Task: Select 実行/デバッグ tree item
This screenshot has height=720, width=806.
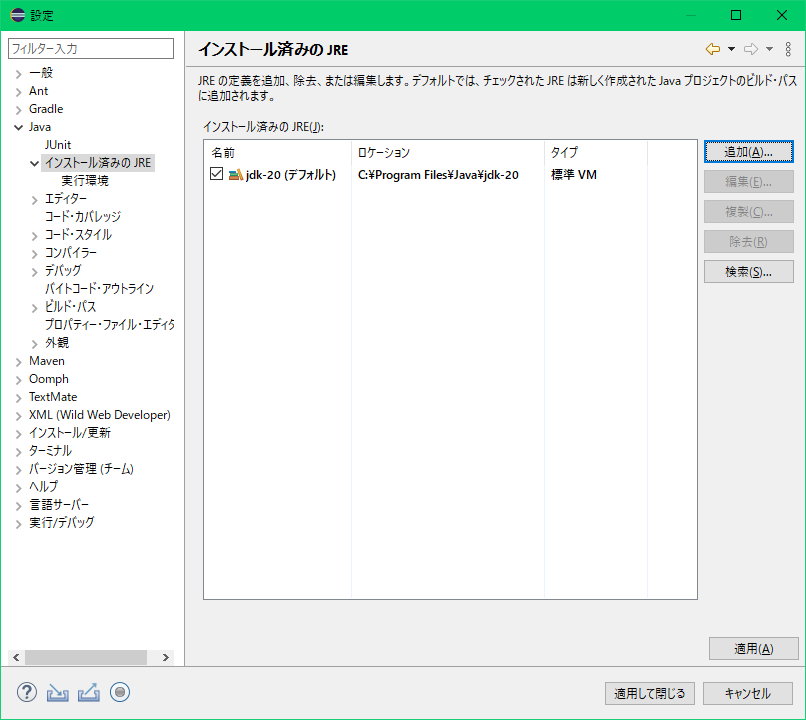Action: coord(61,523)
